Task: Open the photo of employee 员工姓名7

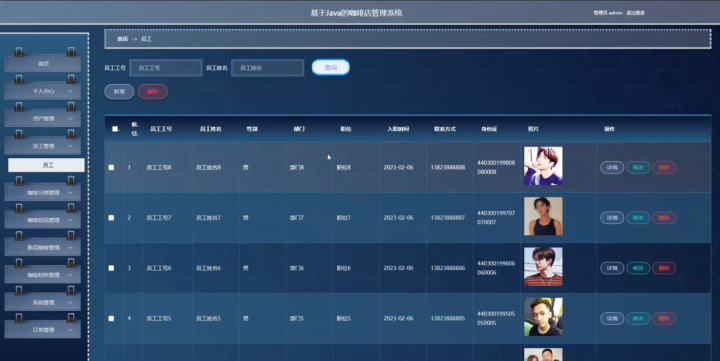Action: [x=543, y=216]
